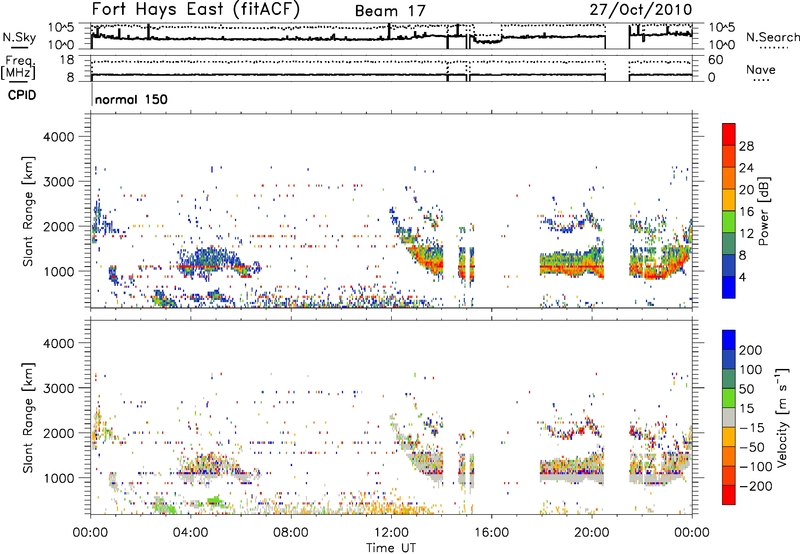
Task: Click the 'Power [dB]' color bar title
Action: click(764, 211)
